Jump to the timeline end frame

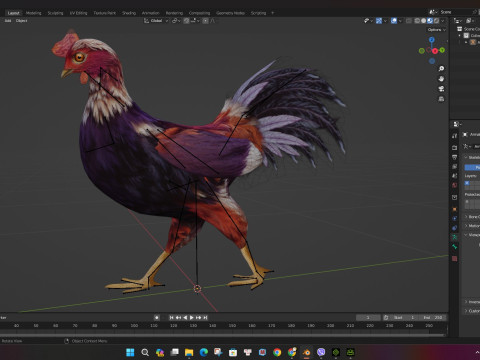click(205, 318)
